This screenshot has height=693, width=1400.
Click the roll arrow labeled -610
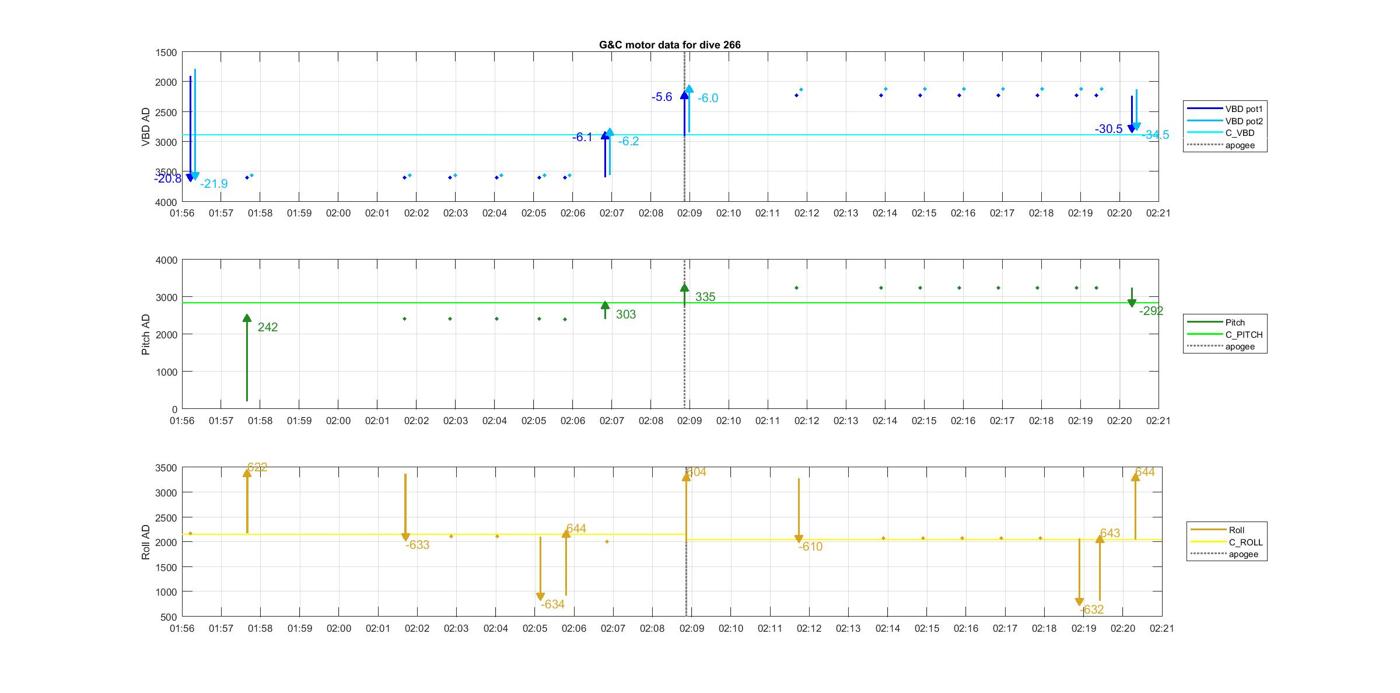click(x=799, y=511)
